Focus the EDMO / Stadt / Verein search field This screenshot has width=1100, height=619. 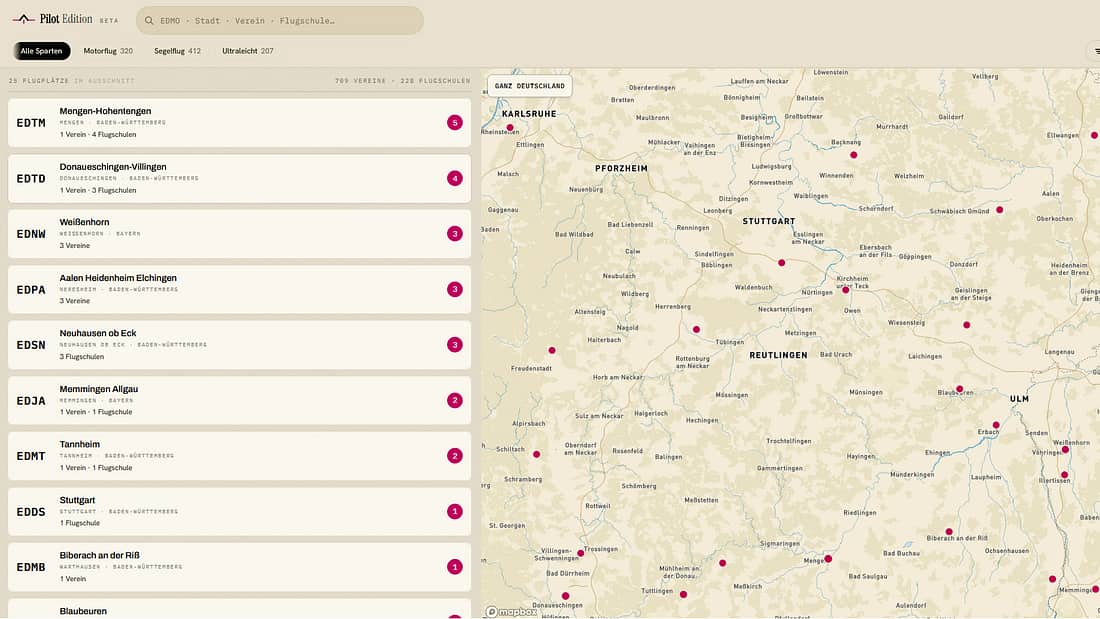point(280,21)
